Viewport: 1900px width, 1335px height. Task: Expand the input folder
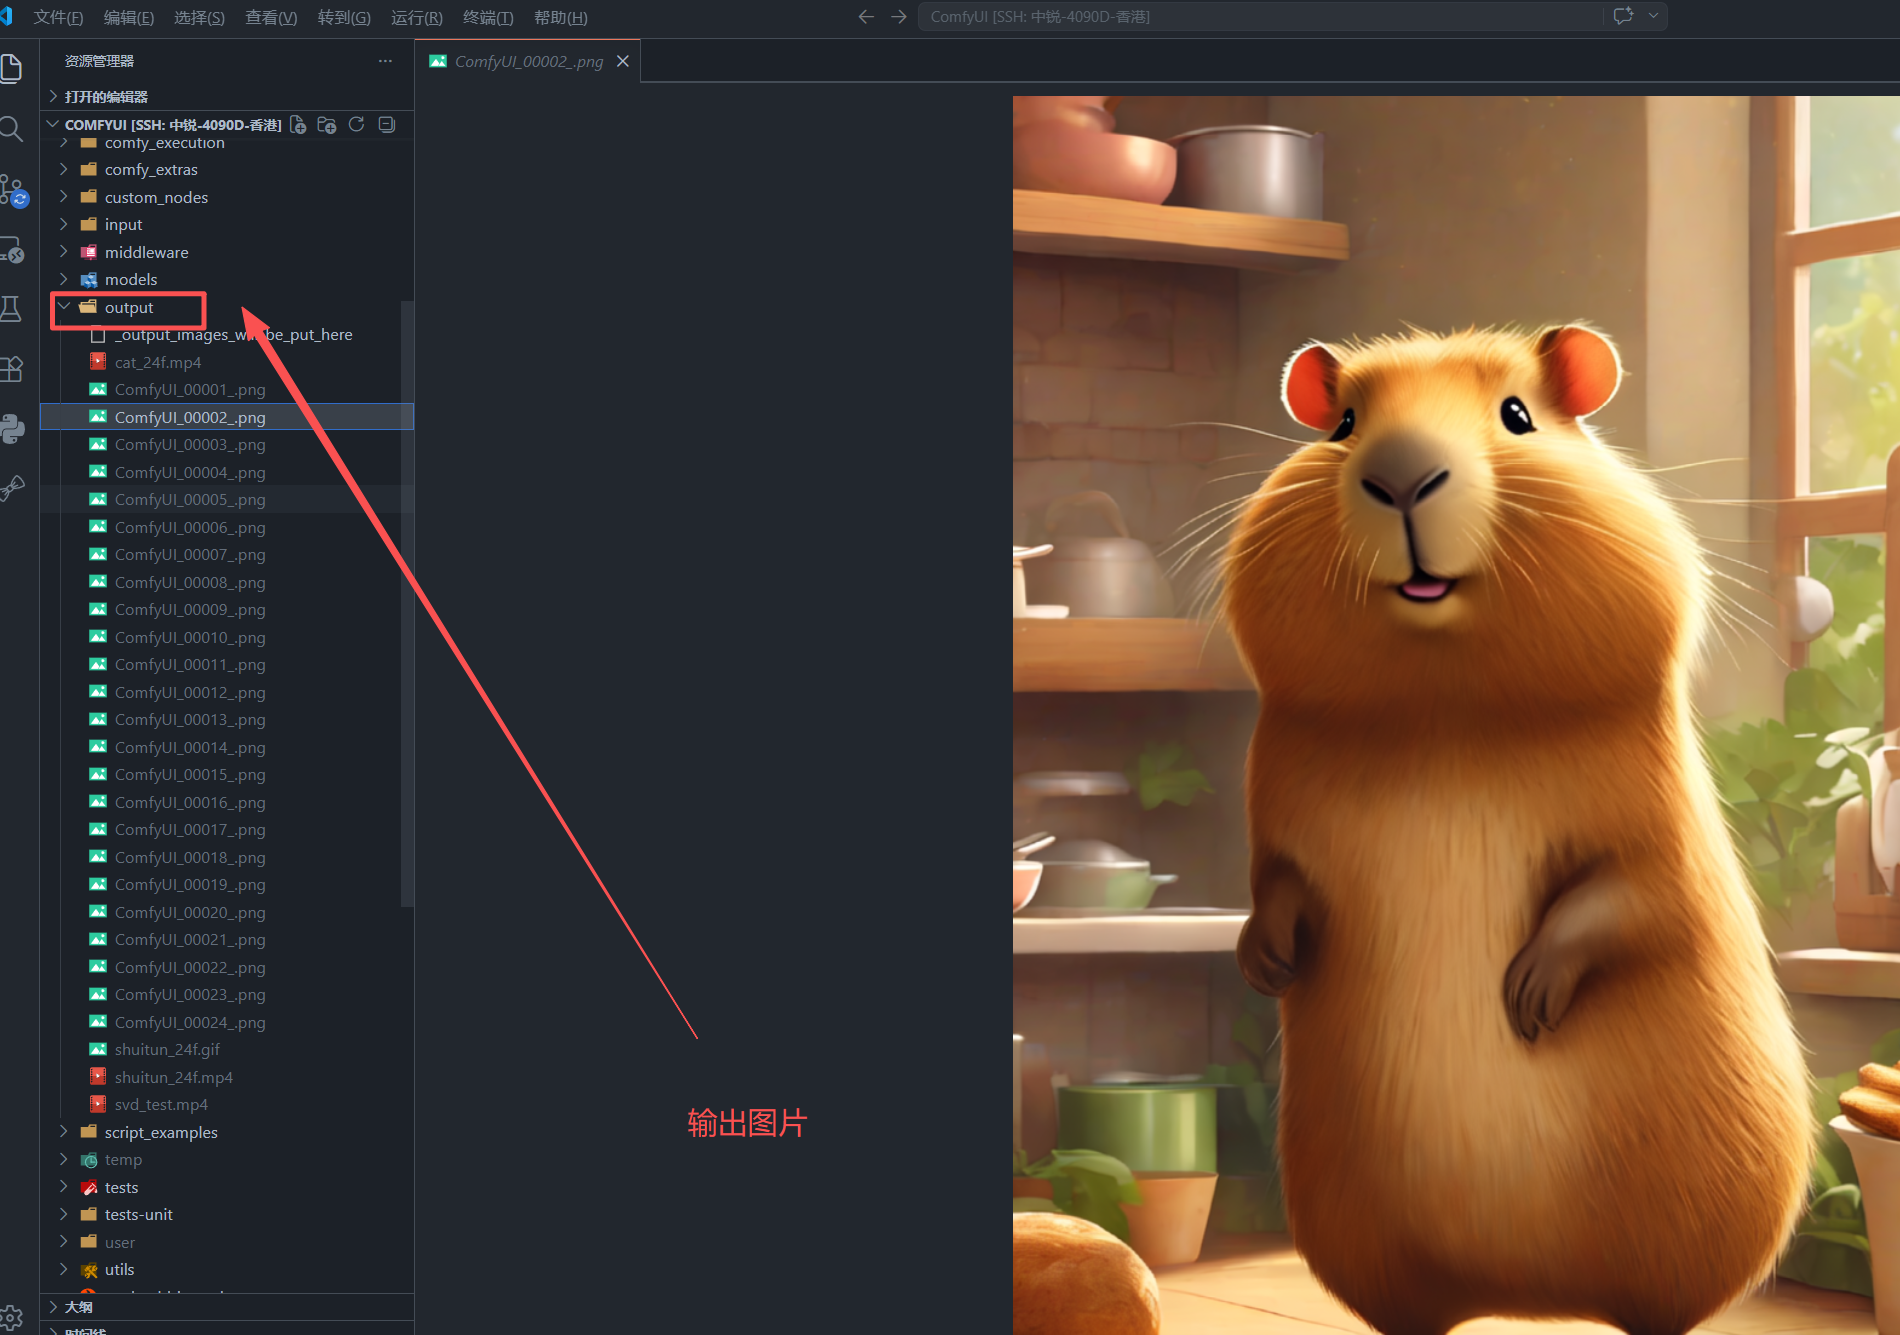click(x=227, y=225)
